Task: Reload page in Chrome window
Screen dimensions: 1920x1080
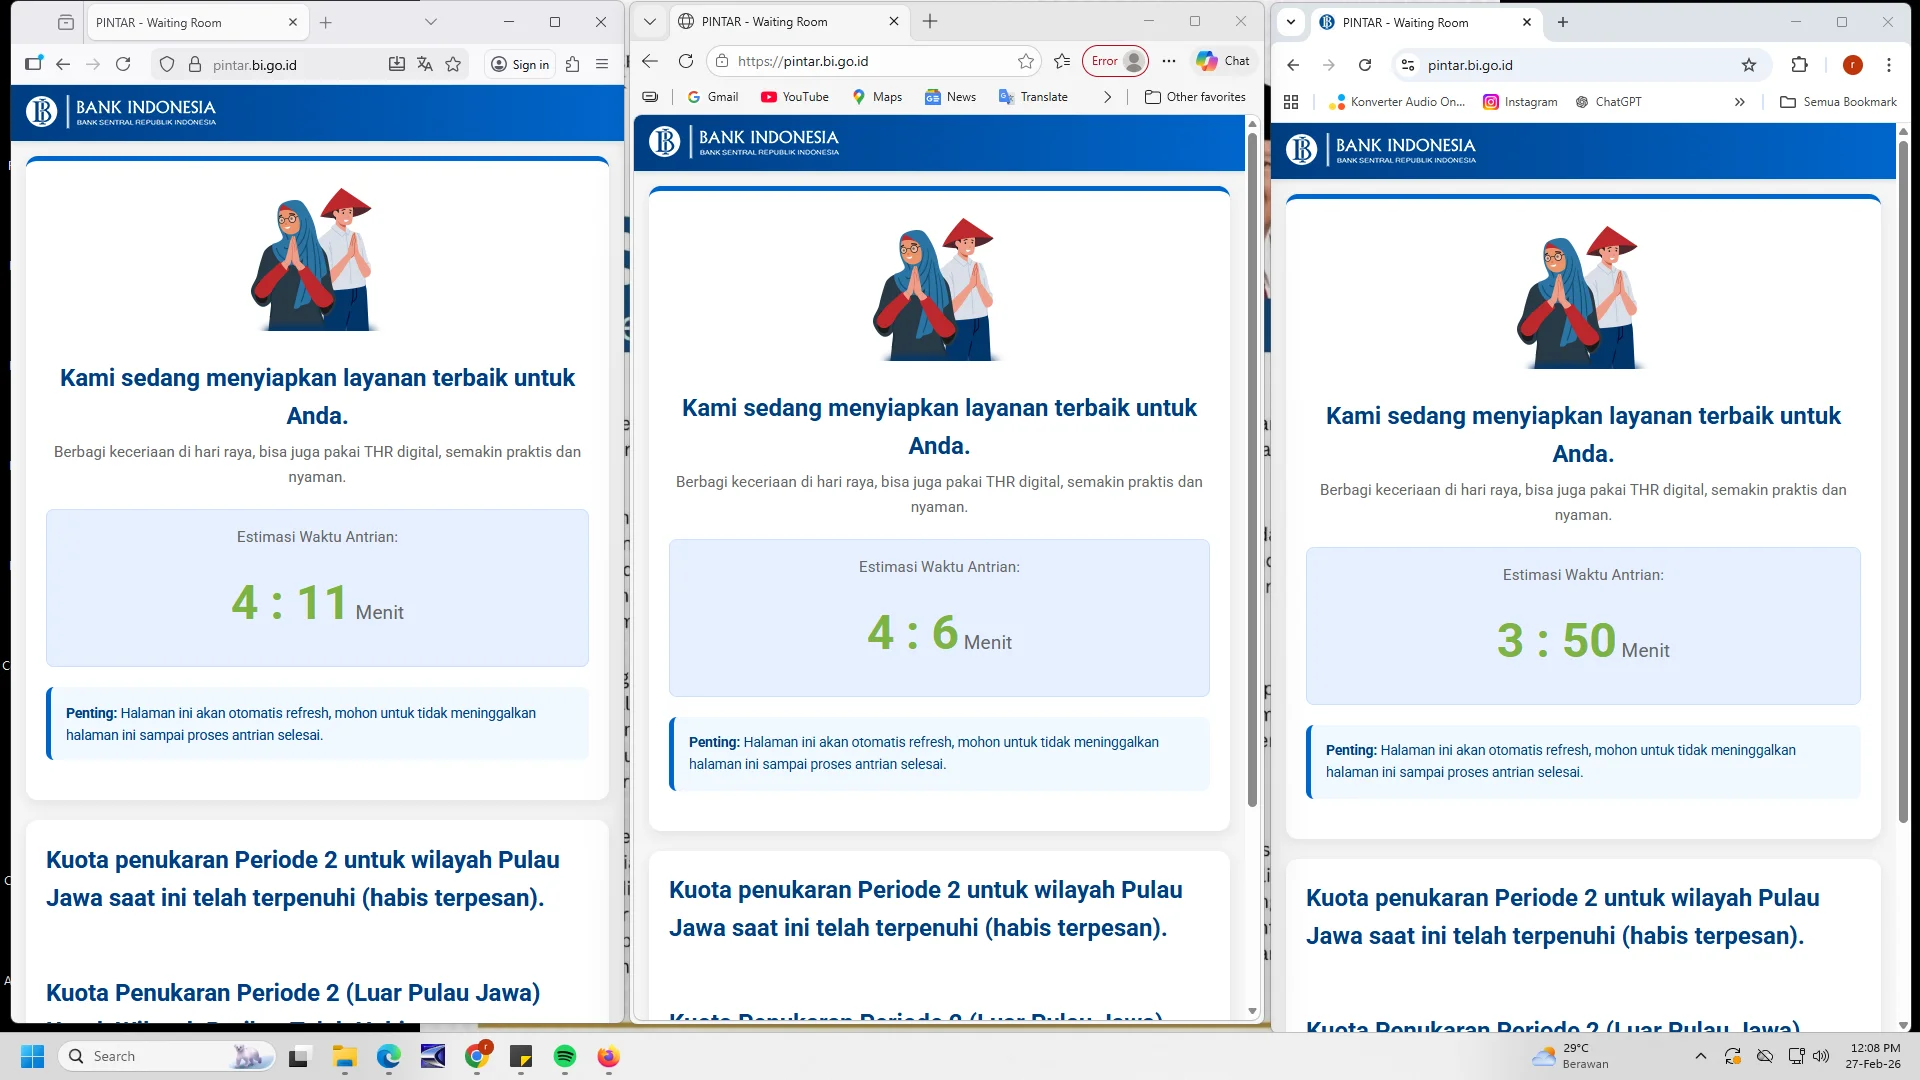Action: click(x=1365, y=65)
